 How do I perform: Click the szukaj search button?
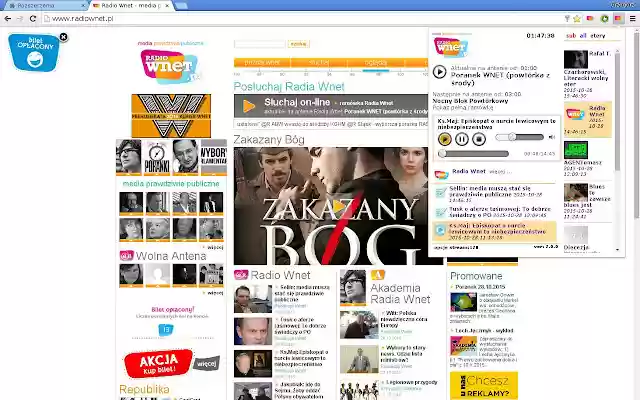pos(299,44)
